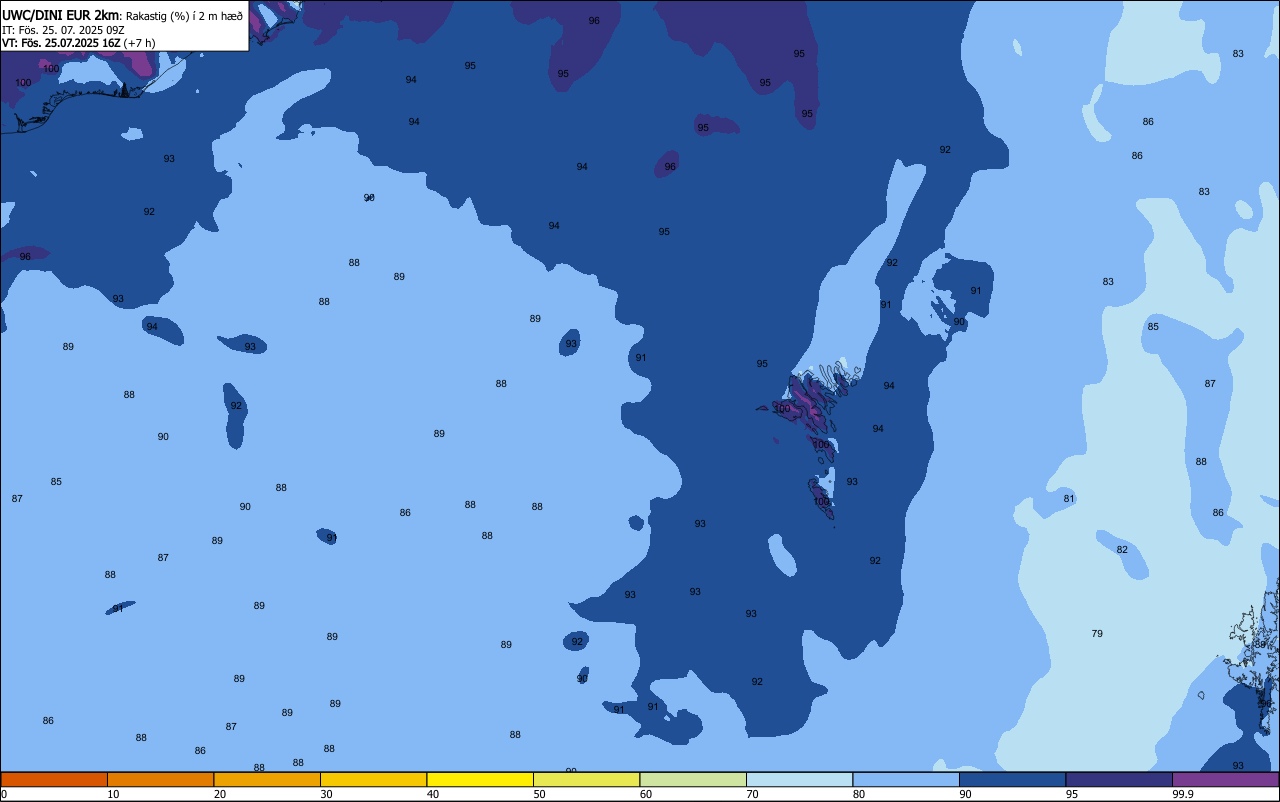Click the '50' legend tick label

(x=539, y=794)
